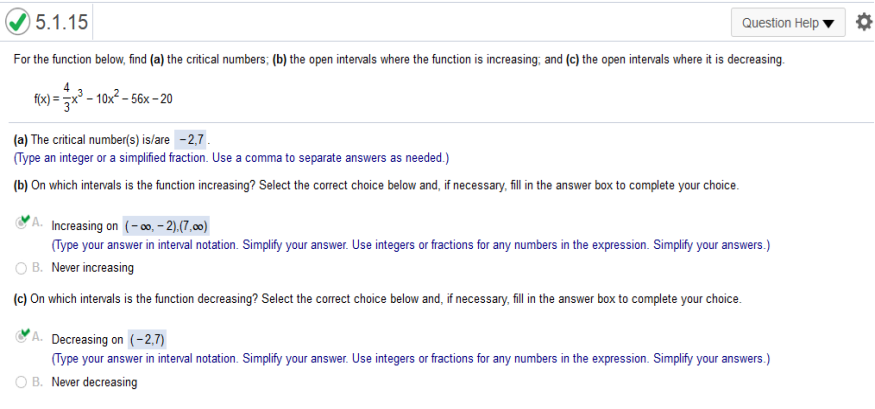Viewport: 875px width, 409px height.
Task: Select option B Never increasing
Action: point(21,268)
